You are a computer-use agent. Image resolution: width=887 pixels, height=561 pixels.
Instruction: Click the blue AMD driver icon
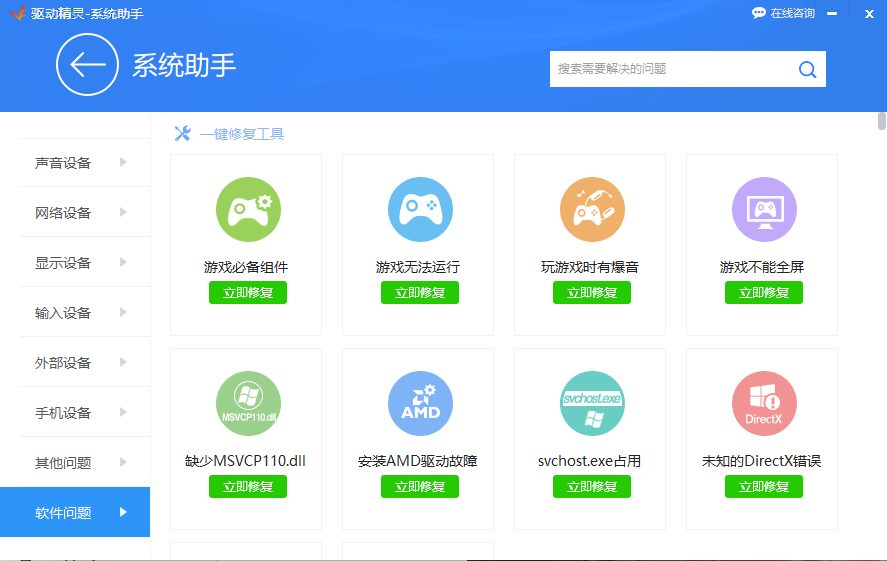point(420,404)
